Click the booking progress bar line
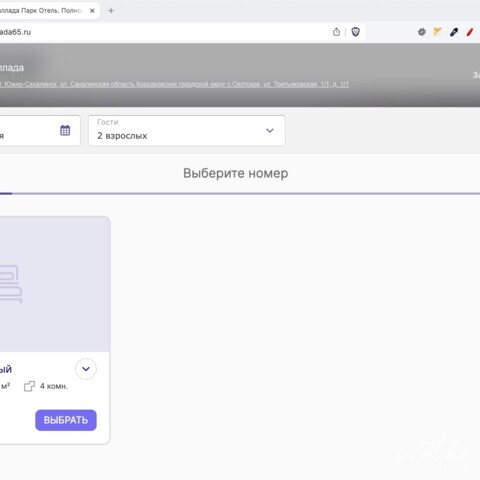 (x=240, y=193)
